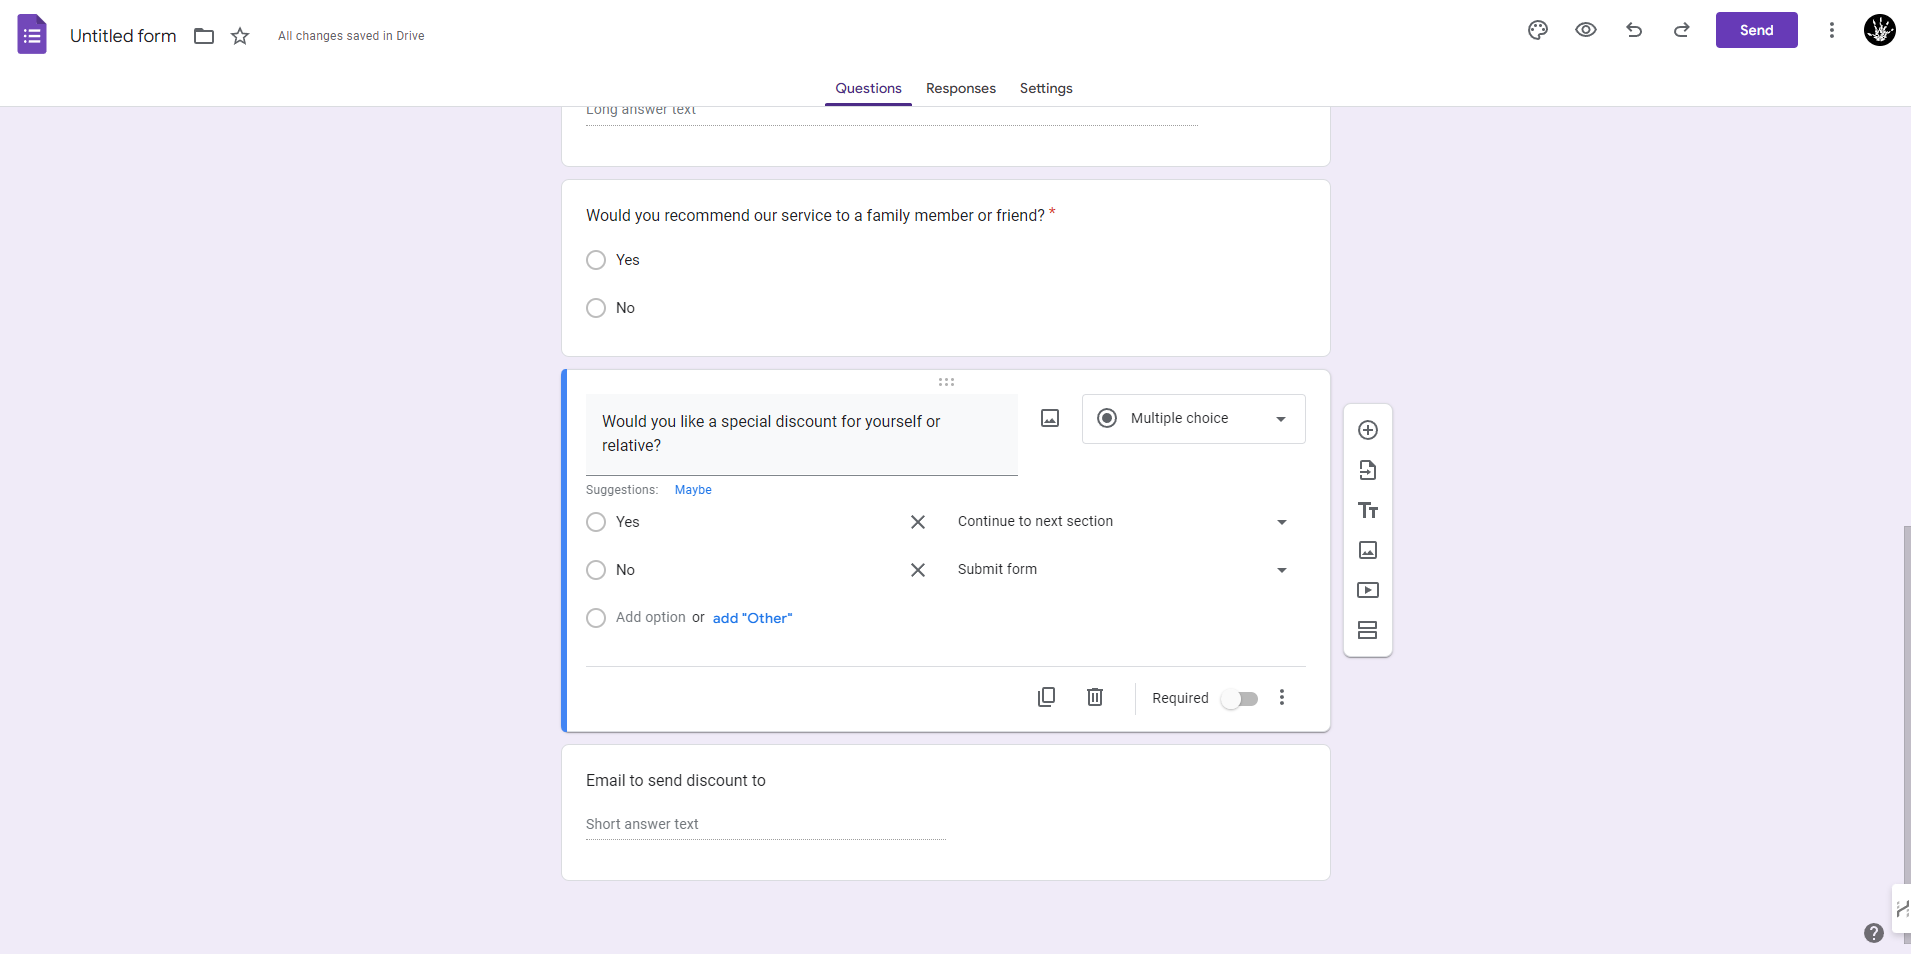The image size is (1911, 954).
Task: Edit the Untitled form title
Action: pyautogui.click(x=123, y=36)
